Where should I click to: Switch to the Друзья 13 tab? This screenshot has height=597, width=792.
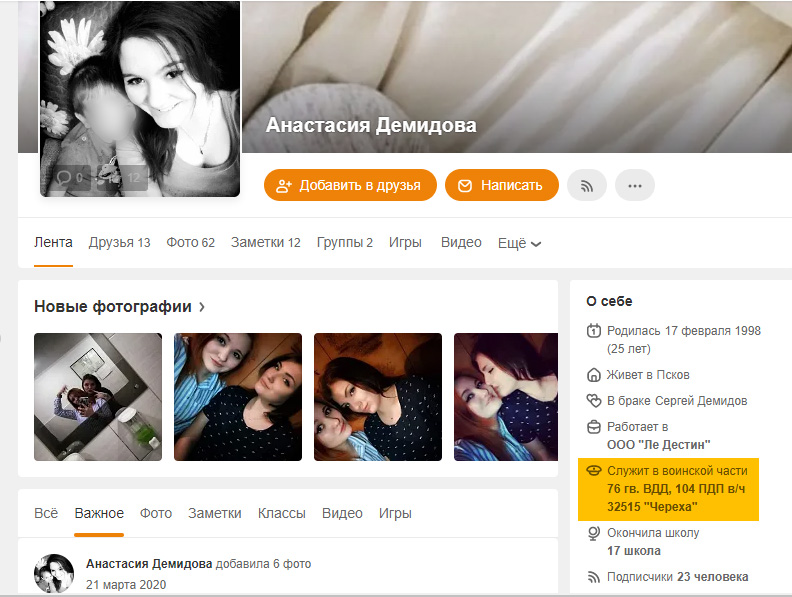[120, 242]
